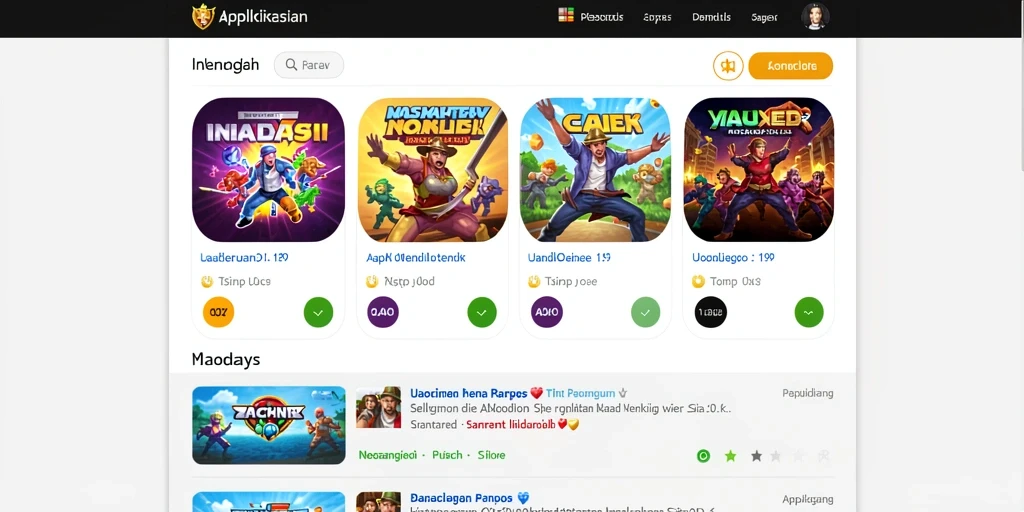Toggle green checkmark on second game card
1024x512 pixels.
482,312
